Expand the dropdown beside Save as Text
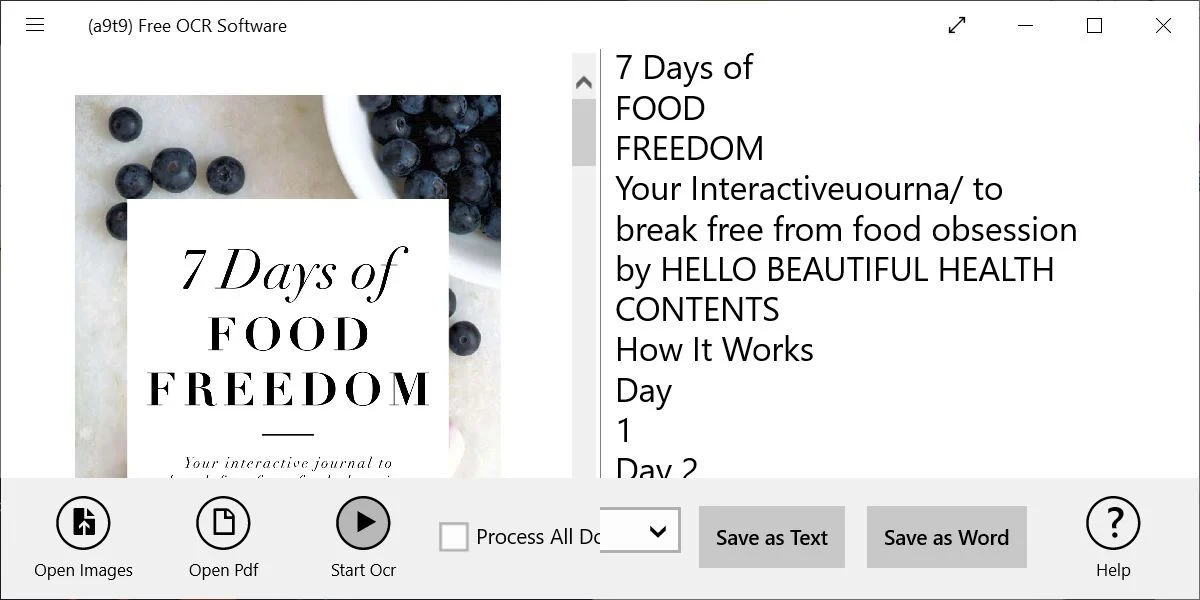Viewport: 1200px width, 600px height. pyautogui.click(x=657, y=531)
